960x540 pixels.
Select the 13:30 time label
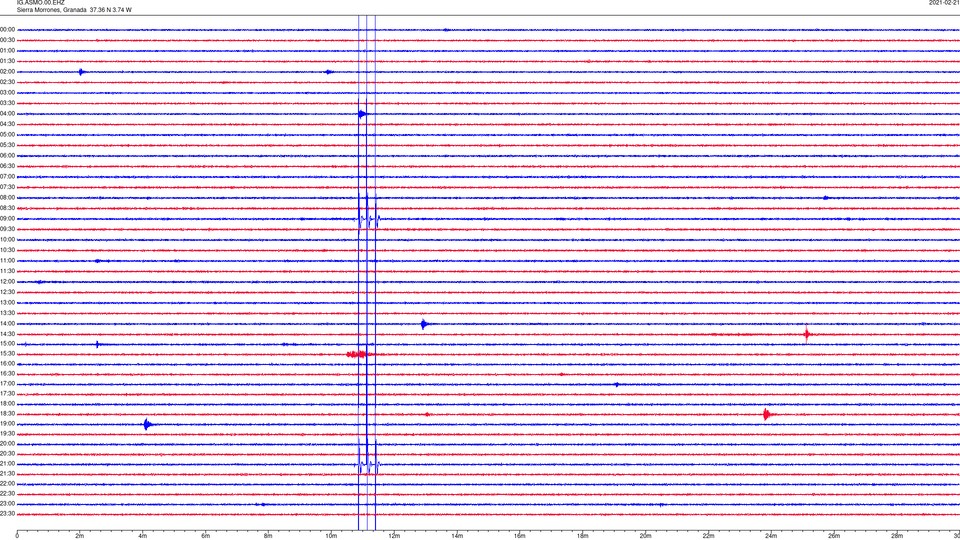7,313
